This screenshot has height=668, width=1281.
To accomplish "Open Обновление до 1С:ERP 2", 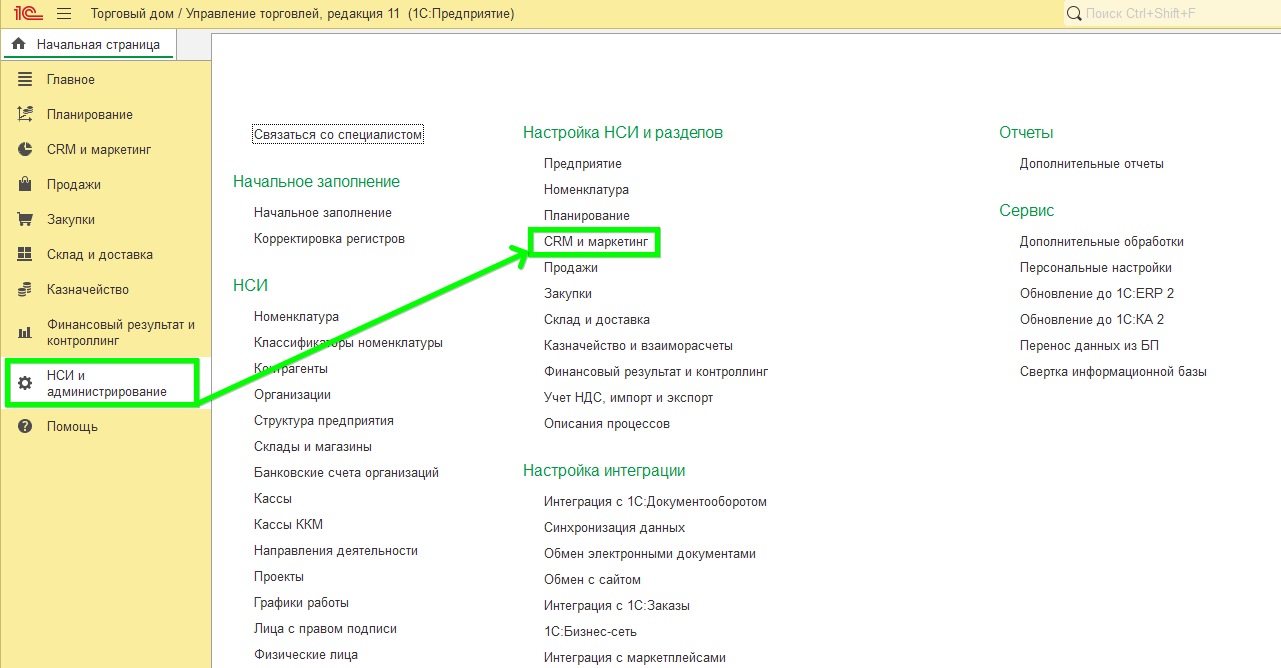I will click(1097, 294).
